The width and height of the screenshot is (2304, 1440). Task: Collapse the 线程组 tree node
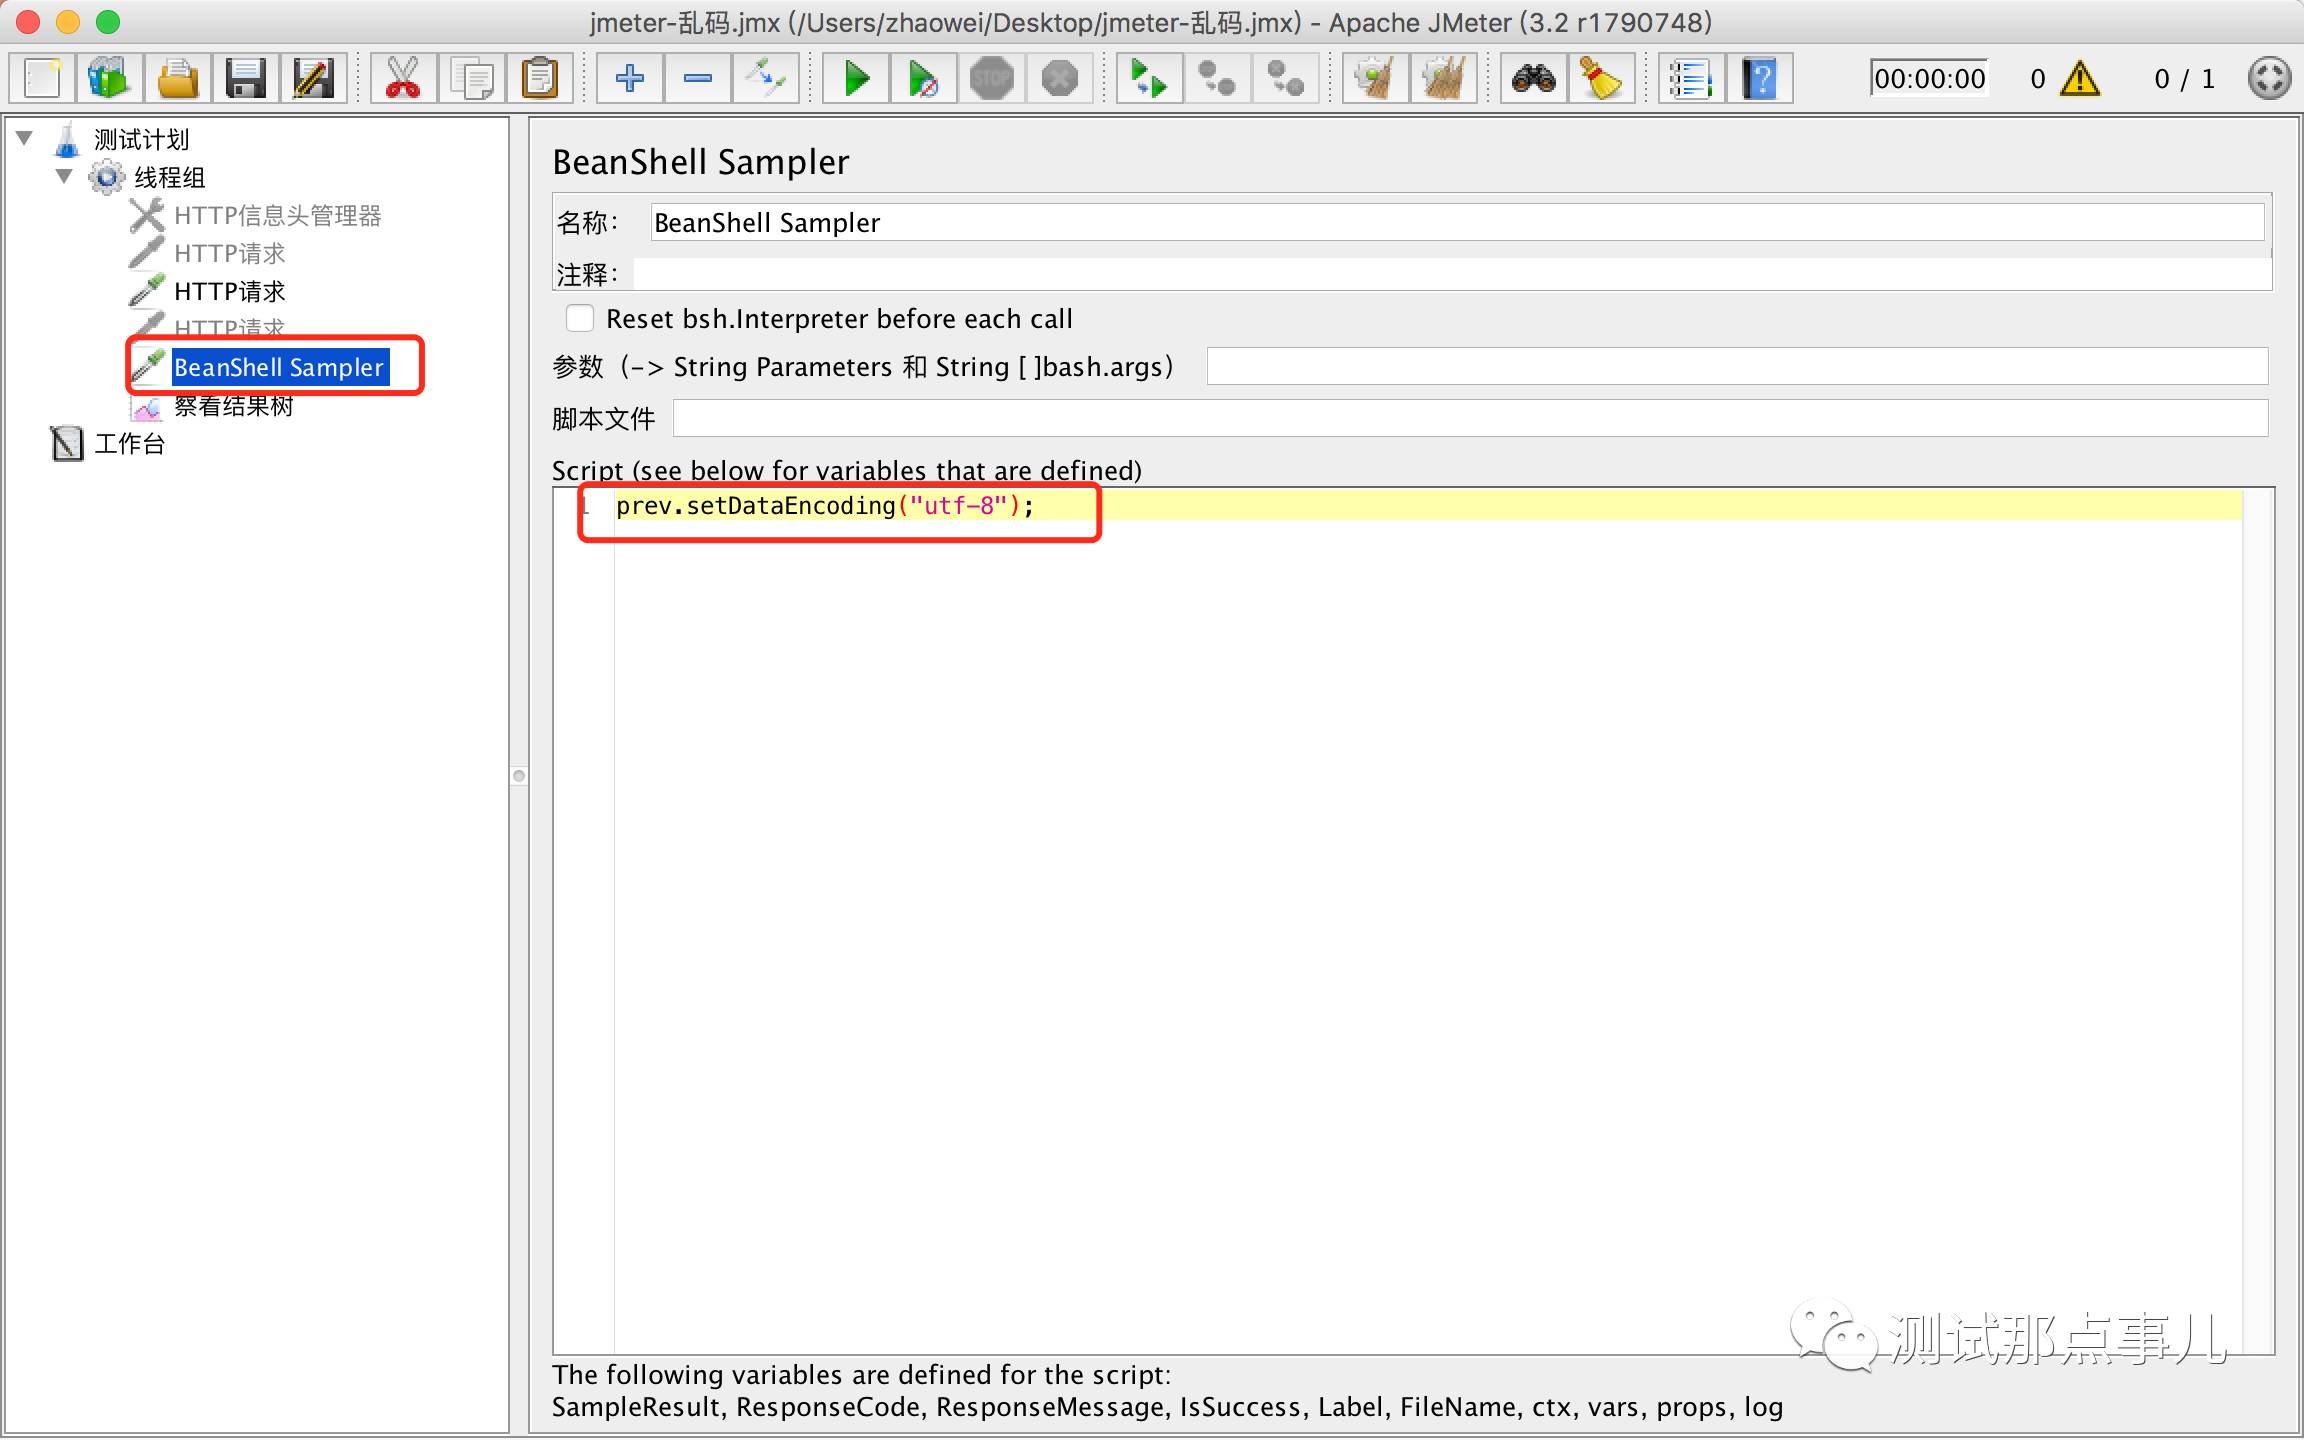(64, 176)
